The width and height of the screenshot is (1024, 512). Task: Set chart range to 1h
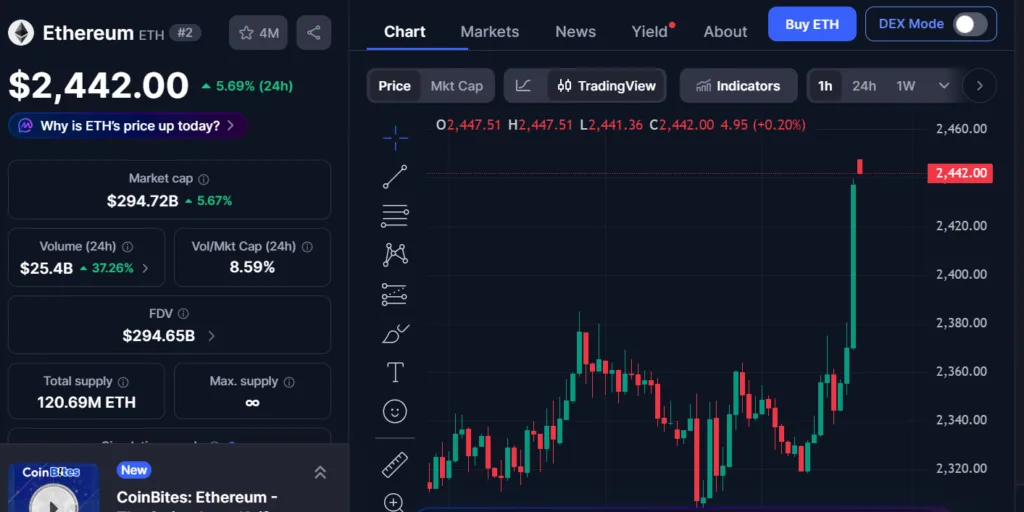point(825,86)
